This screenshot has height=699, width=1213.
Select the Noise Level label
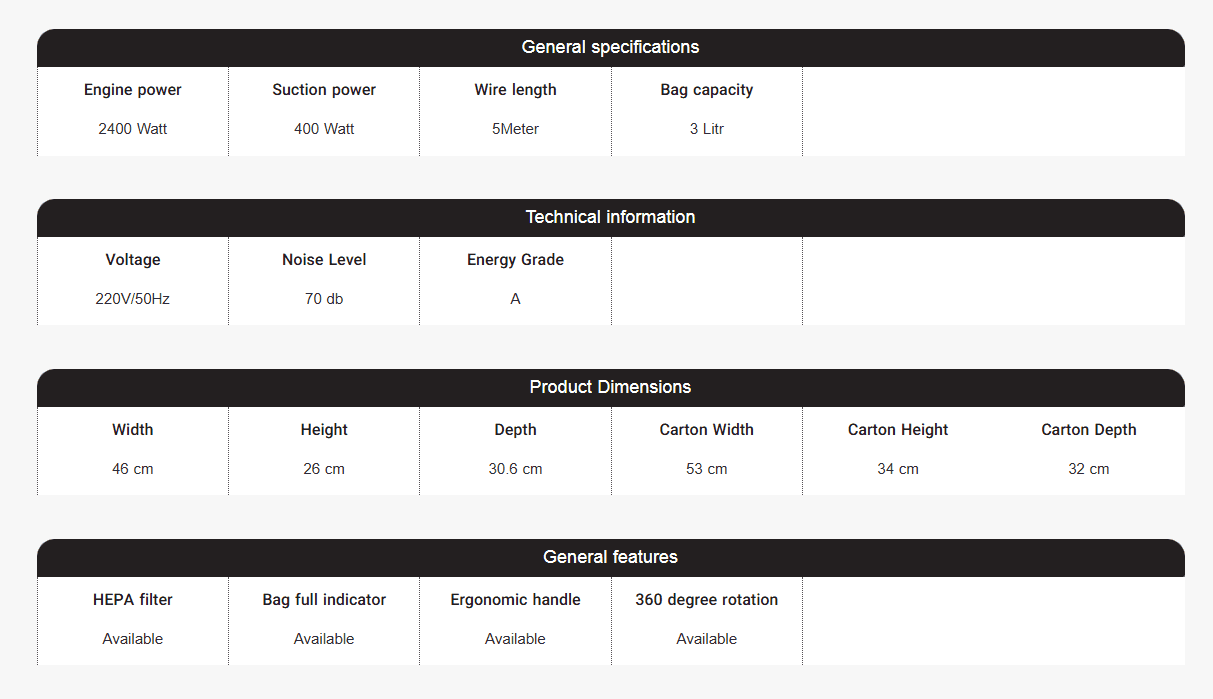(x=324, y=260)
